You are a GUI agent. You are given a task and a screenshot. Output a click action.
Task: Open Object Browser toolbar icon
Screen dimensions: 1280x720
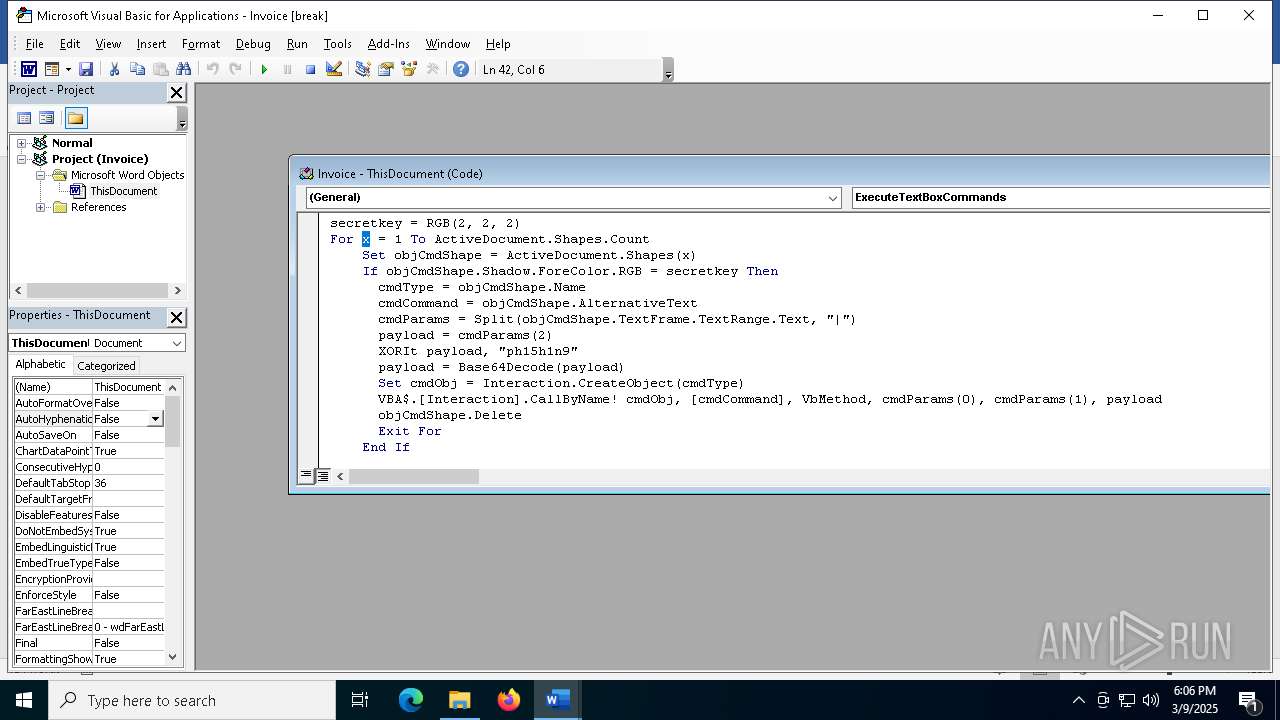[408, 69]
